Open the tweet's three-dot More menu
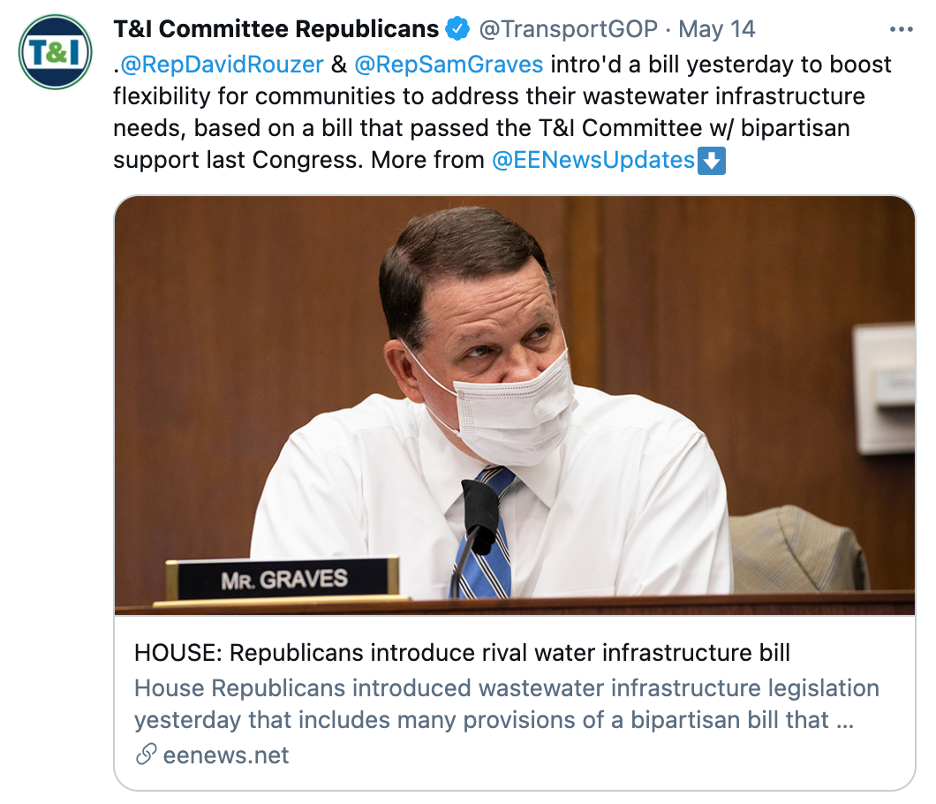This screenshot has width=936, height=804. click(901, 29)
